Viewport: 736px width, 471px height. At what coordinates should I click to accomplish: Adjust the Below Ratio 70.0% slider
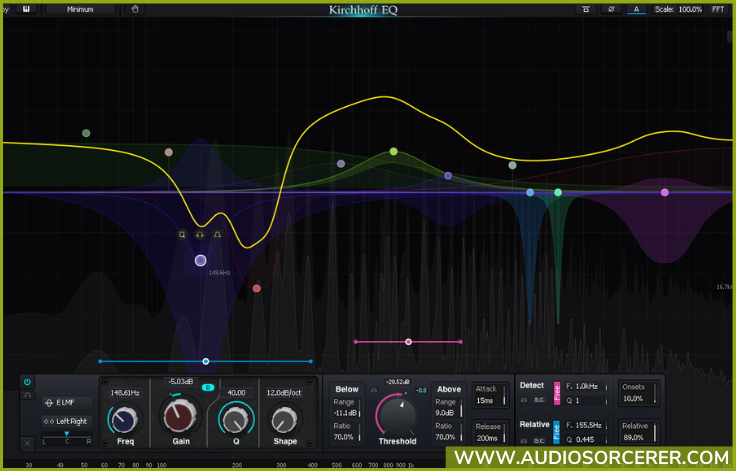pyautogui.click(x=346, y=432)
